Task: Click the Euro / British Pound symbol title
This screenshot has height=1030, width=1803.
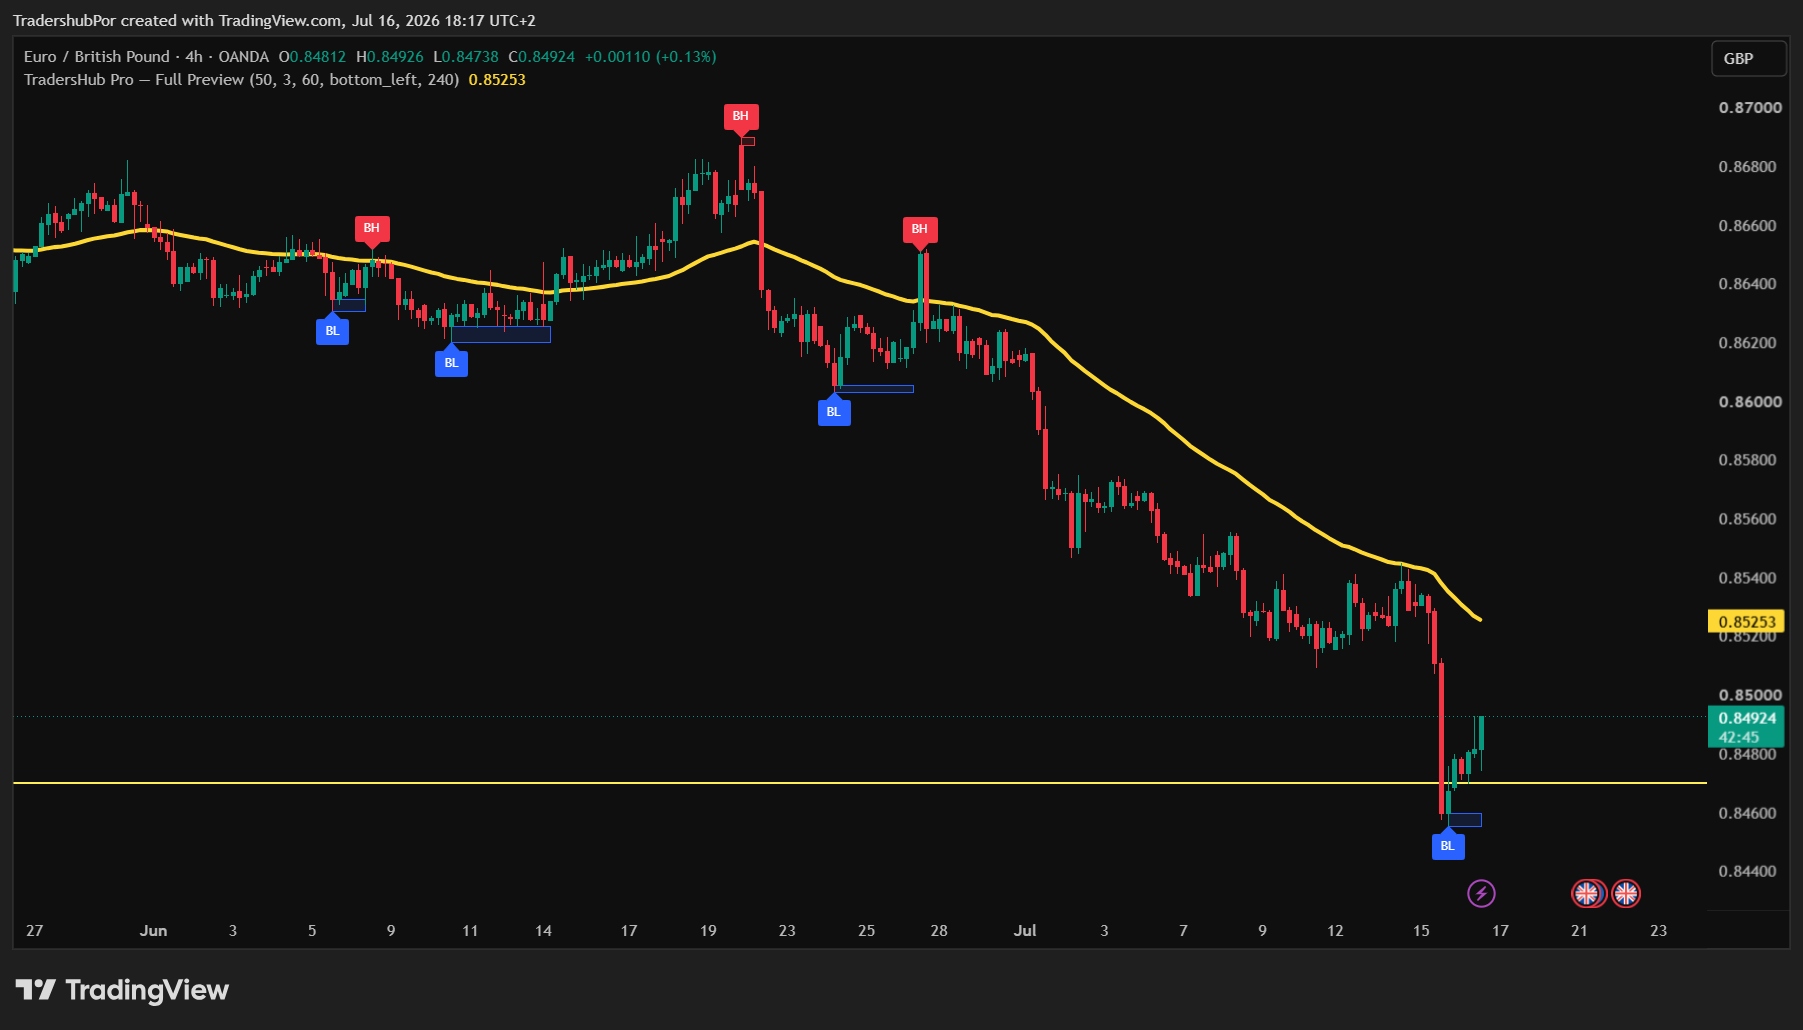Action: [x=97, y=57]
